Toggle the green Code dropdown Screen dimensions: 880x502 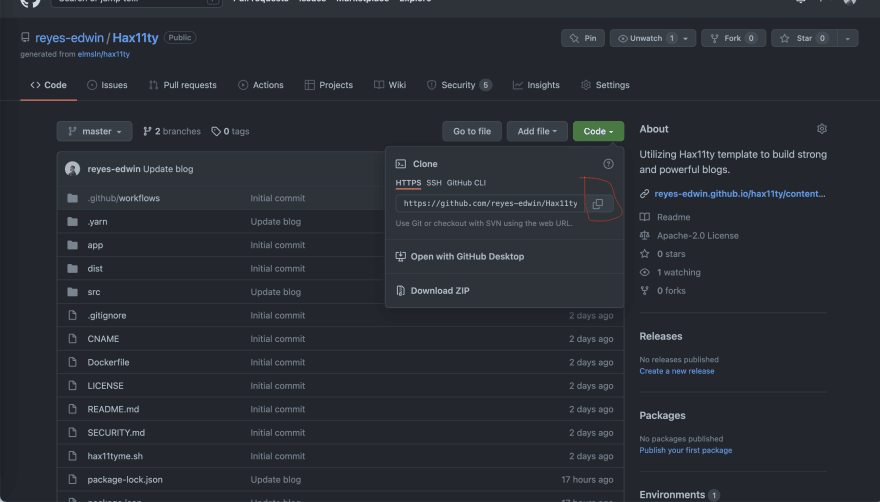[x=598, y=131]
